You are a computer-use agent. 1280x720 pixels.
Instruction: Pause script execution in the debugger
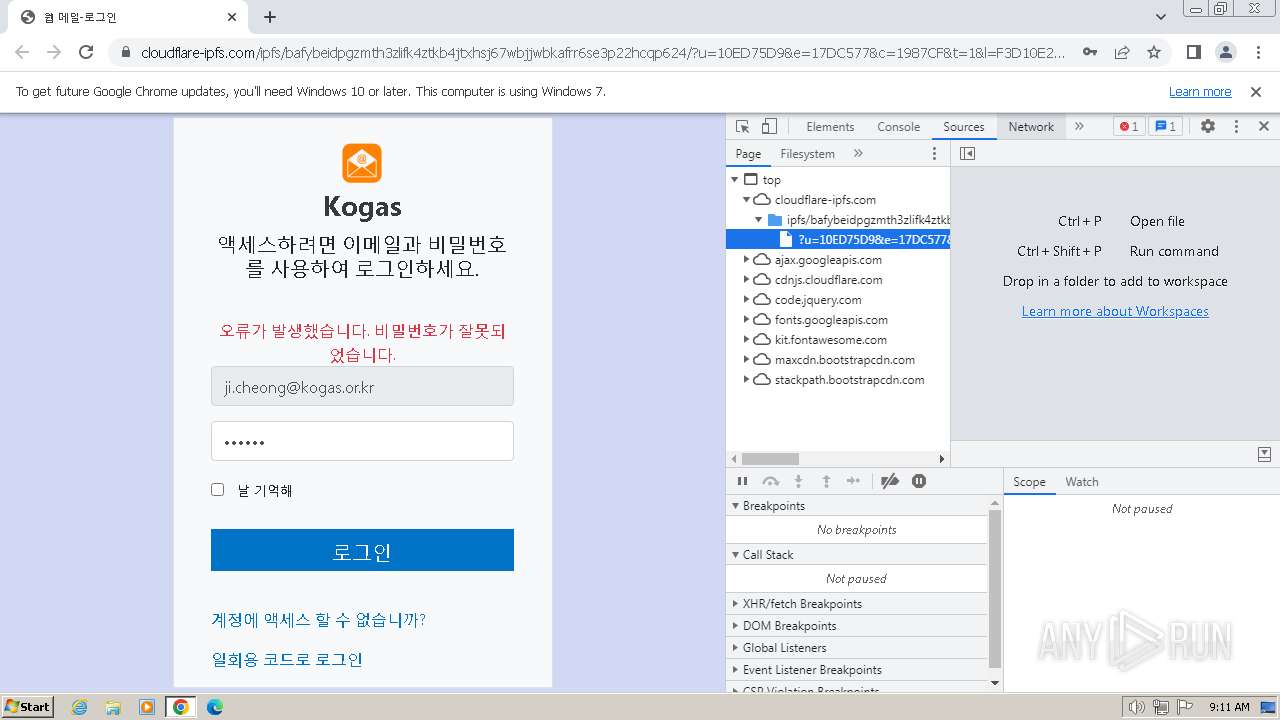pyautogui.click(x=742, y=482)
